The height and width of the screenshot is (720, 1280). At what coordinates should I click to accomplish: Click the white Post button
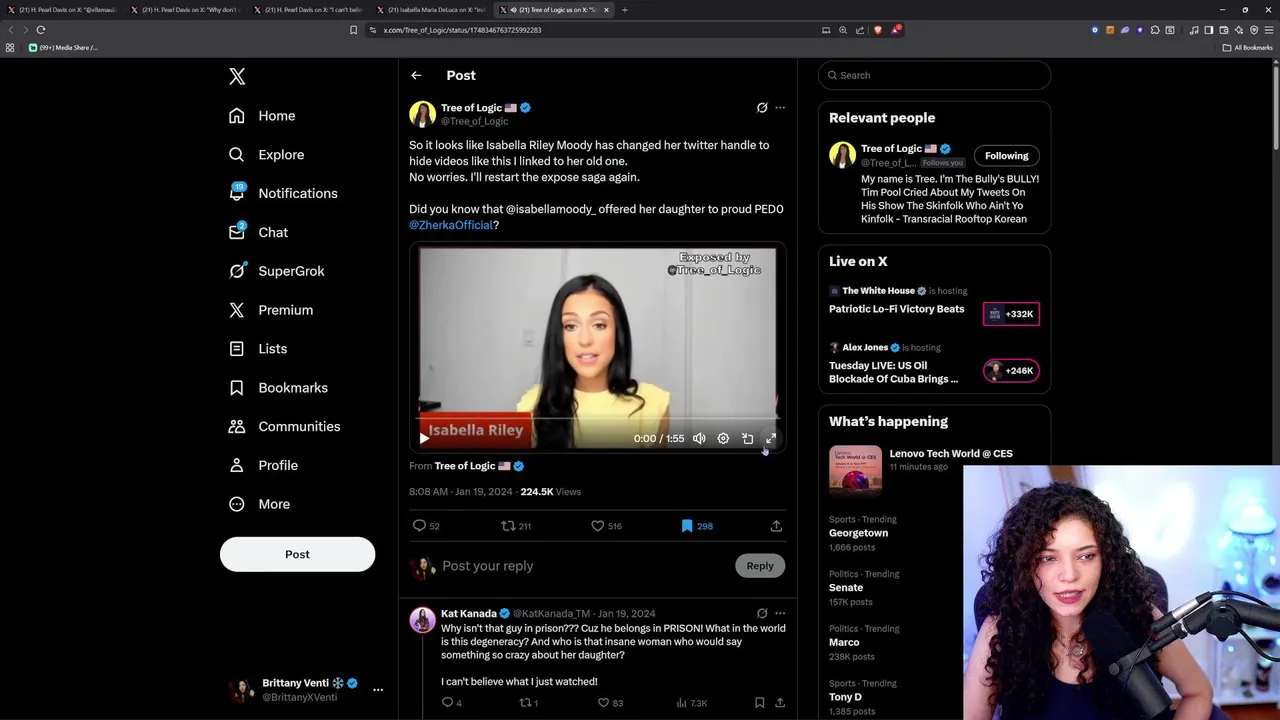297,554
